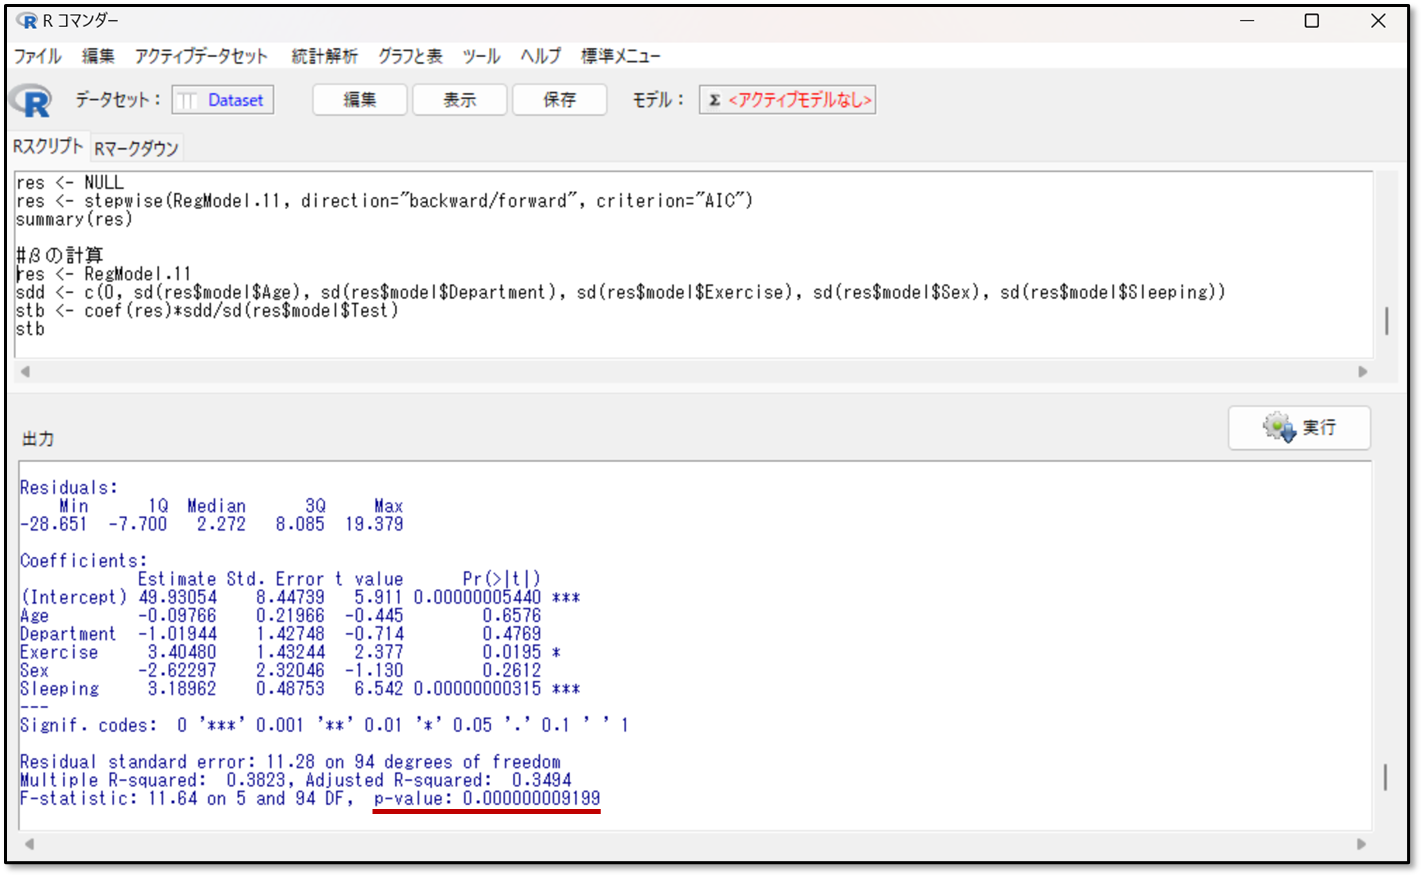Click the output pane vertical scrollbar thumb
Screen dimensions: 1423x877
(x=1385, y=777)
